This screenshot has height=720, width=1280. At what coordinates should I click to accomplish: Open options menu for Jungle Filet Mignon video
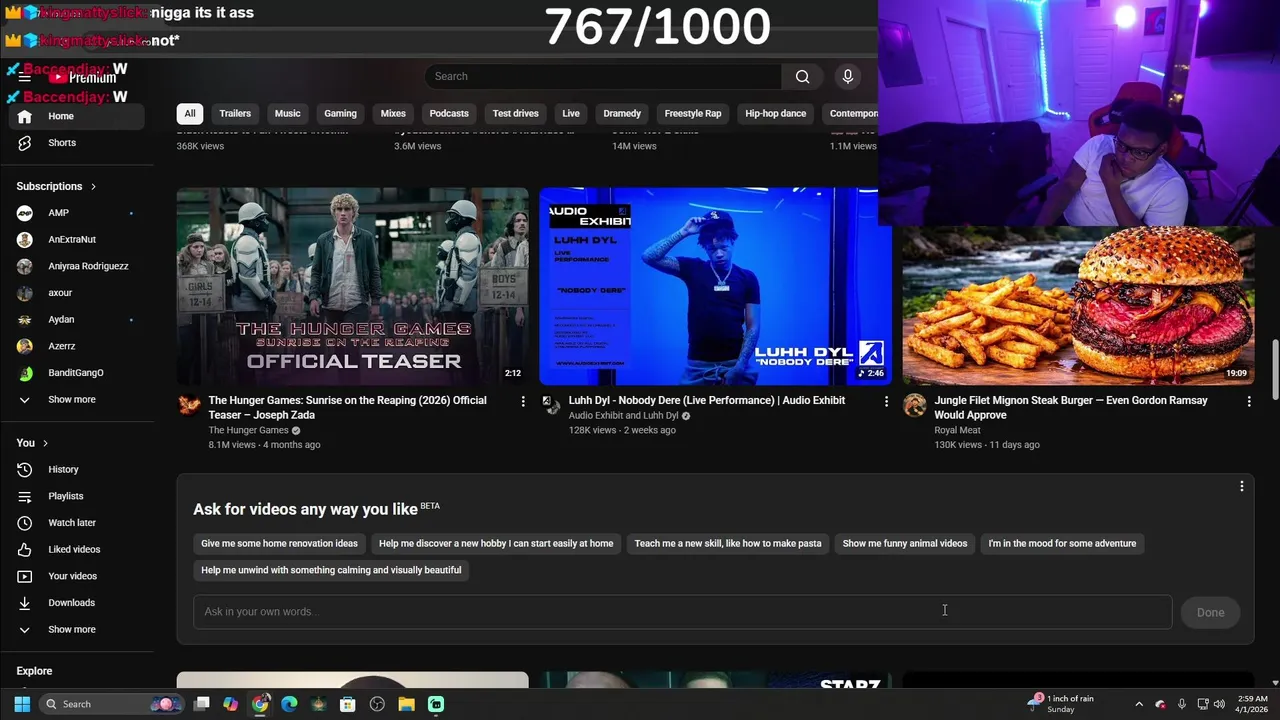(1249, 401)
